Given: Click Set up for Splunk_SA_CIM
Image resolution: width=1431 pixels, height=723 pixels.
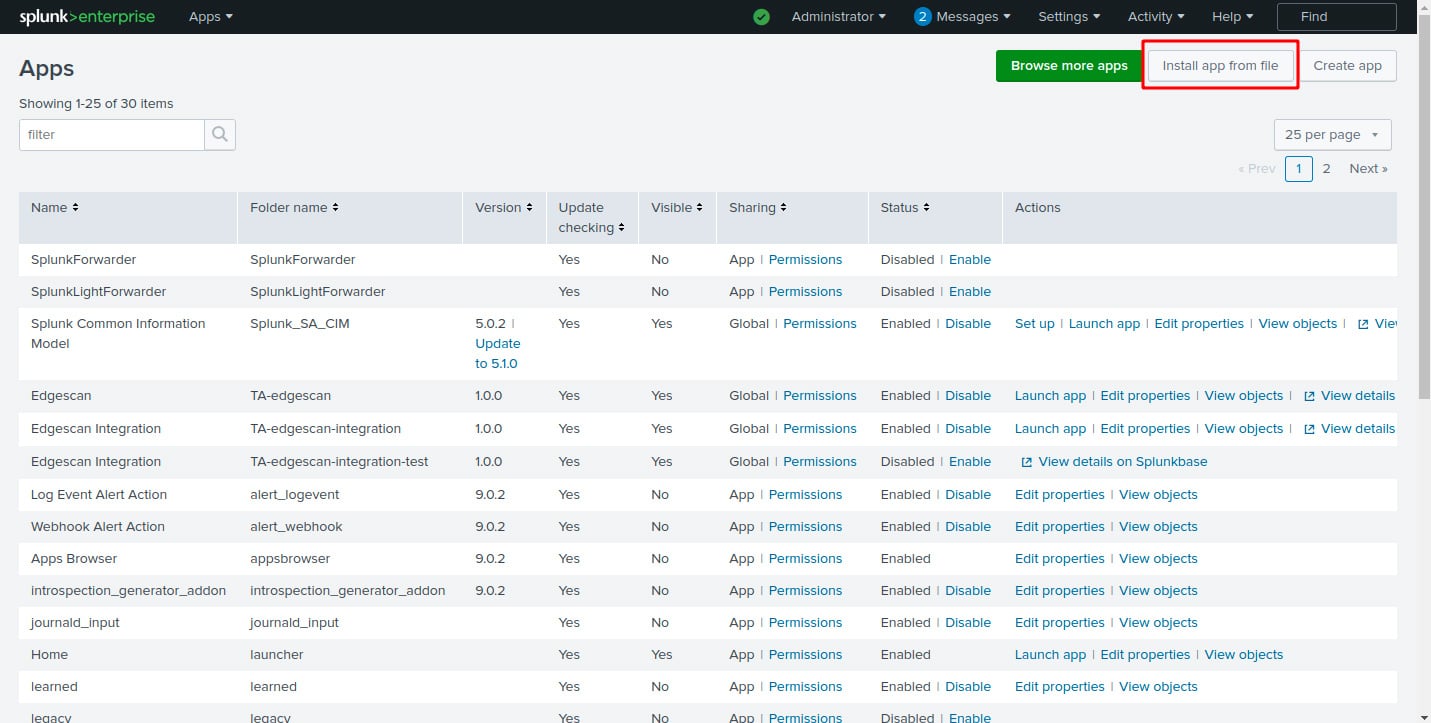Looking at the screenshot, I should [x=1034, y=324].
